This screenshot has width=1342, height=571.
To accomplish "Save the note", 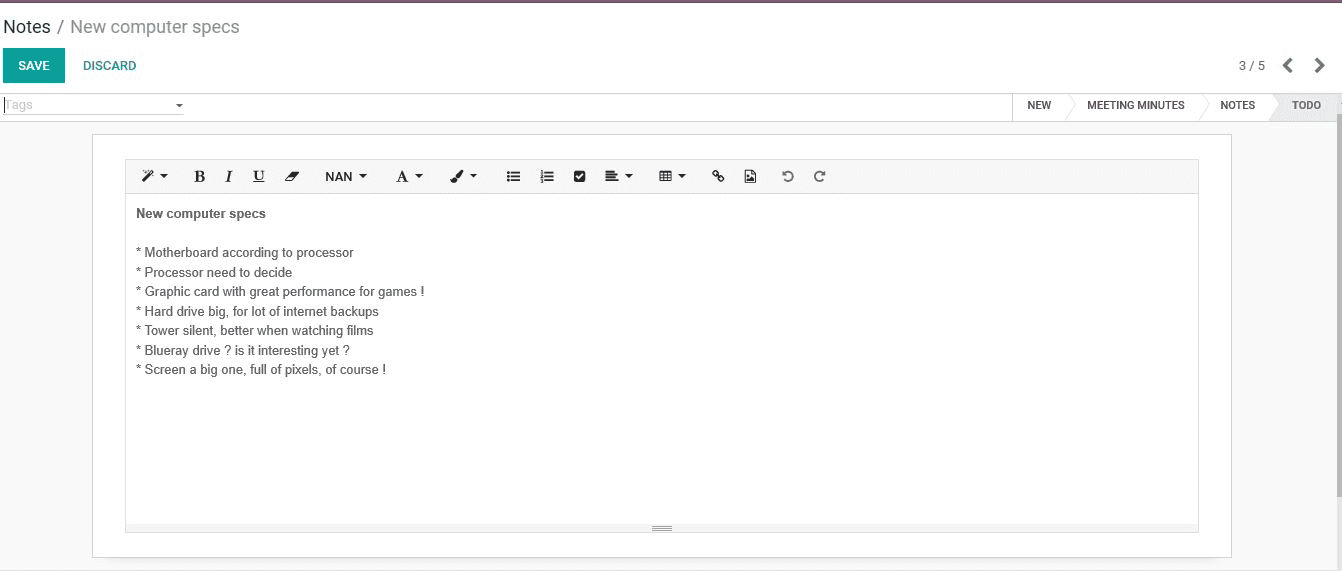I will tap(34, 66).
